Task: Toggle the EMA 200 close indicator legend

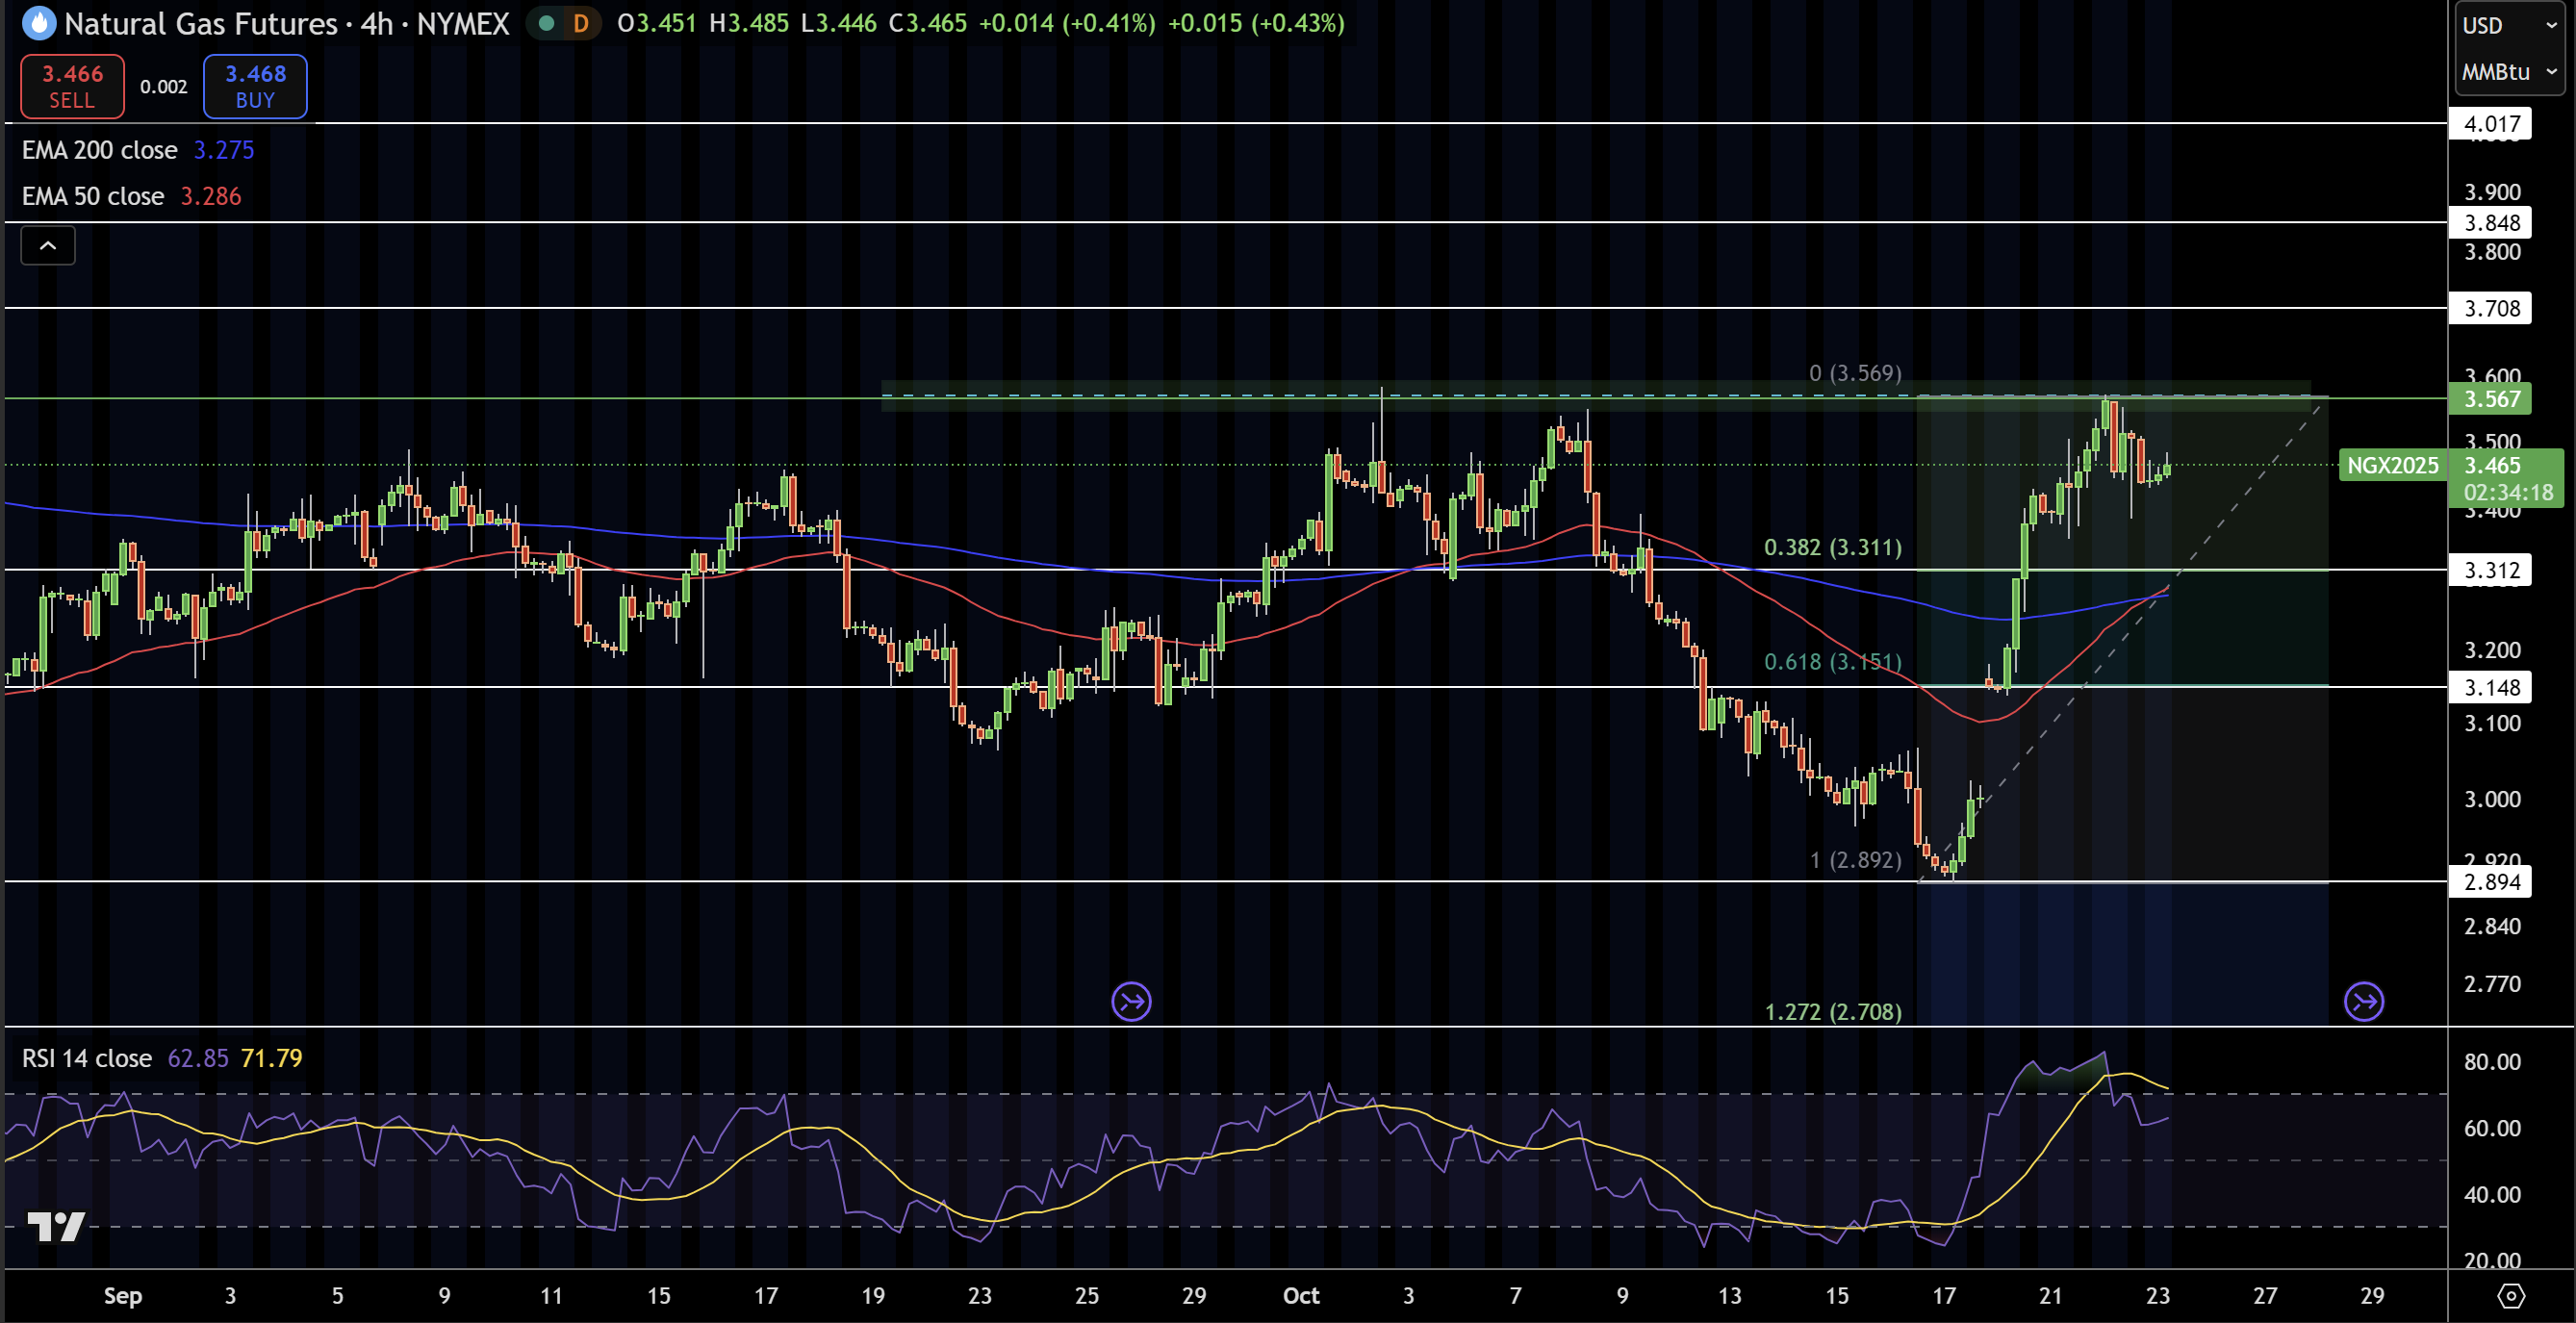Action: pos(100,150)
